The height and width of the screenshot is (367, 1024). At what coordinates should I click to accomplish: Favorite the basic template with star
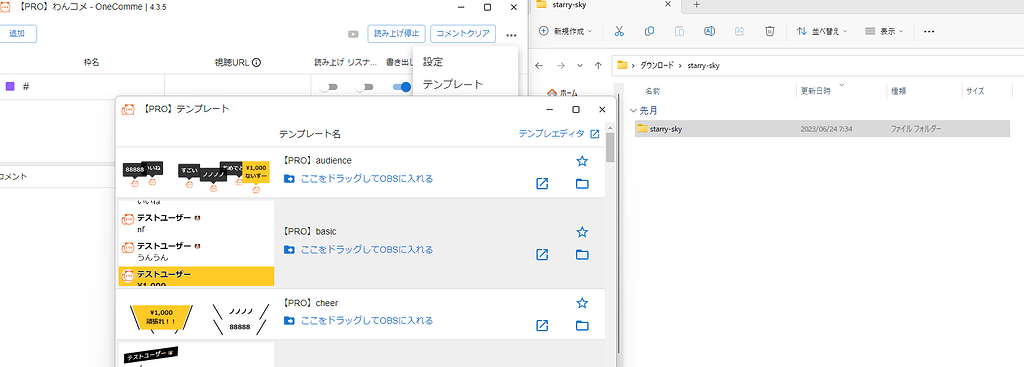point(583,232)
